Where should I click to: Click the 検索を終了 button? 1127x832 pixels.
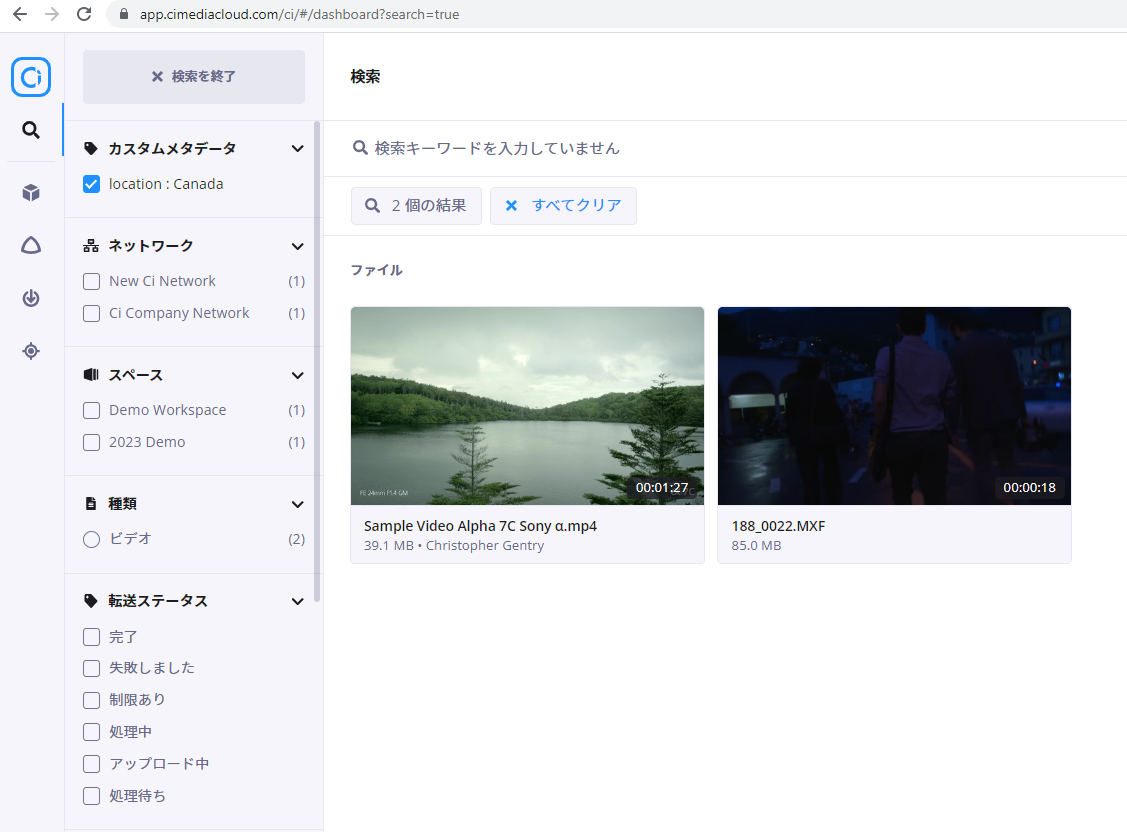193,76
